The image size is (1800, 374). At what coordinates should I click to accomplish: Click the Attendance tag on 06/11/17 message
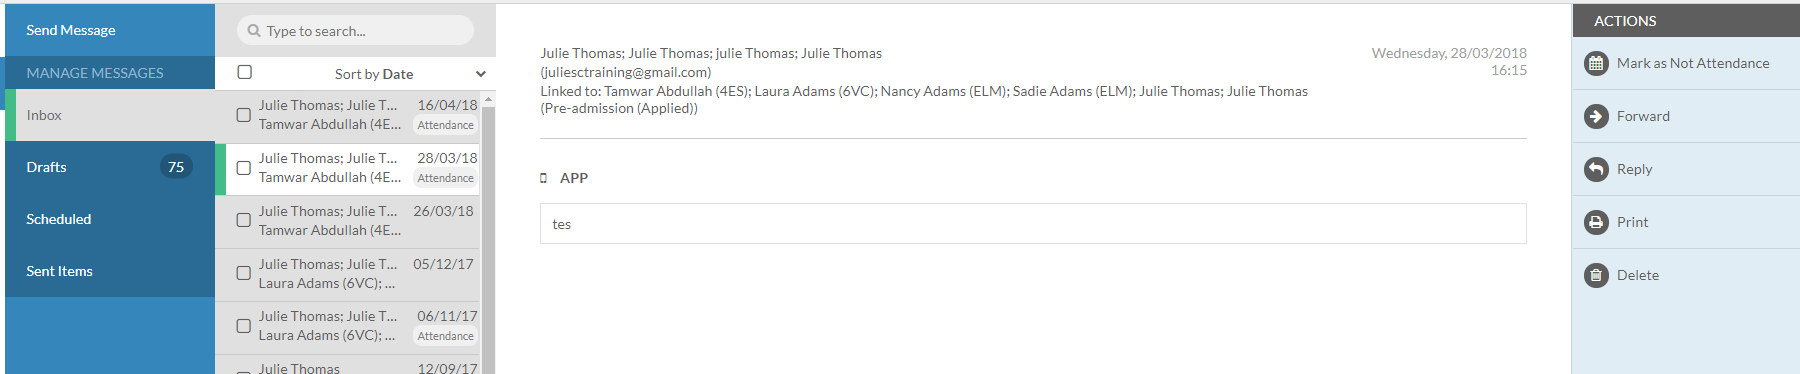446,336
